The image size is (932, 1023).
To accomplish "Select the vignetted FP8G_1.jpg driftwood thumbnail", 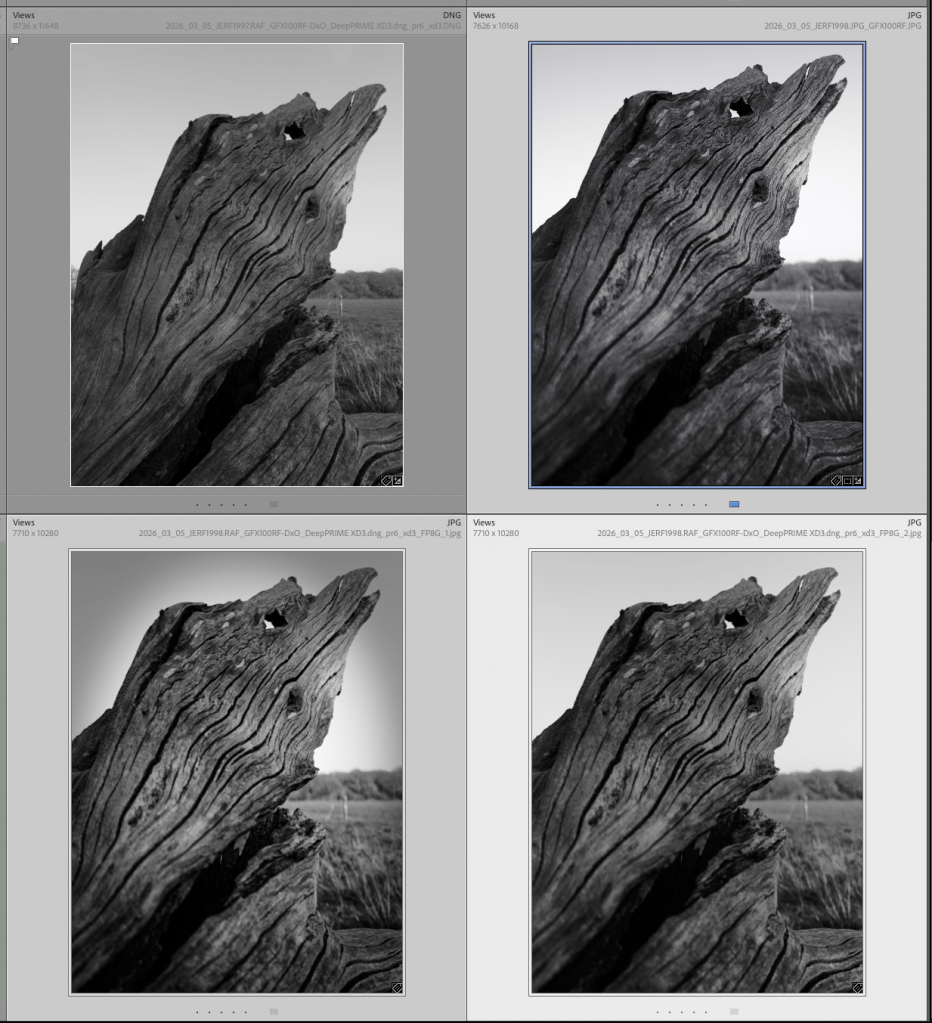I will (x=237, y=772).
